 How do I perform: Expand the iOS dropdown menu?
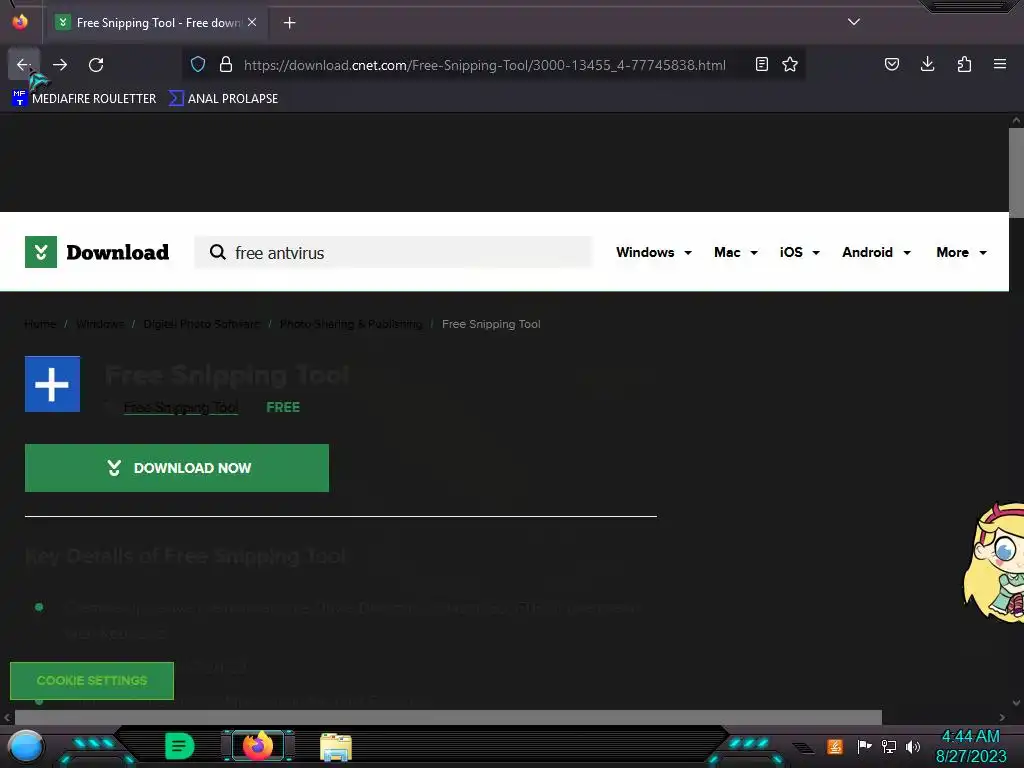[x=799, y=252]
